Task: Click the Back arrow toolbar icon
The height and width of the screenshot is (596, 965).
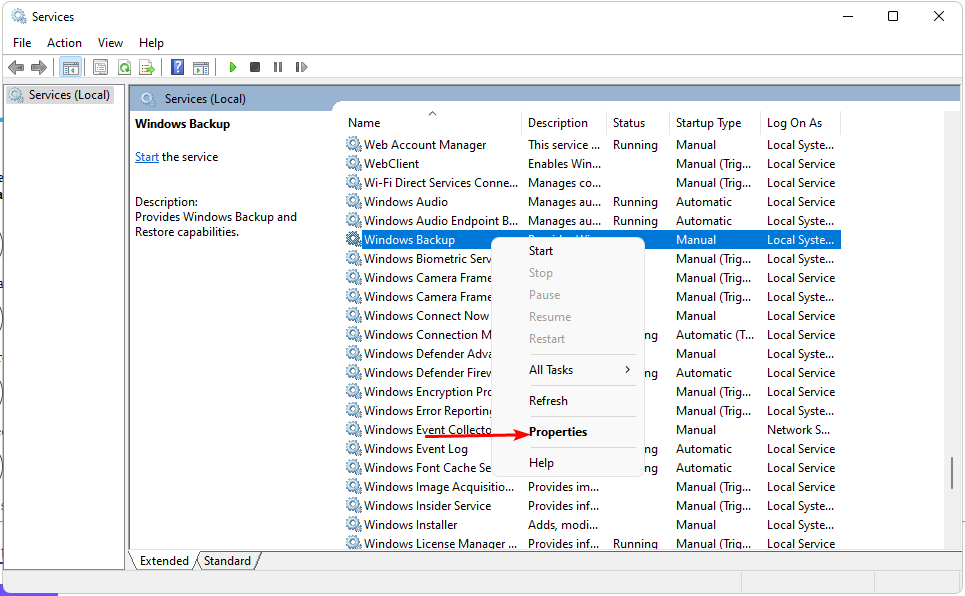Action: point(16,67)
